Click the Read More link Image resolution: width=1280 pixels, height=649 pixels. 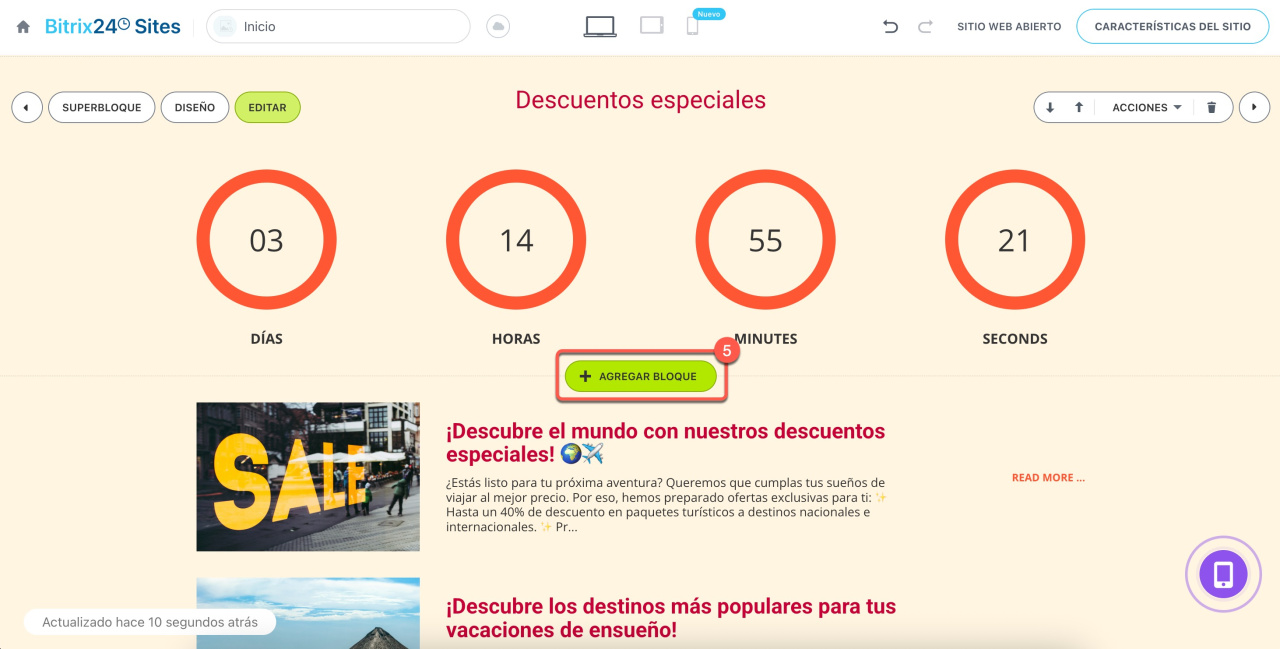[x=1047, y=477]
